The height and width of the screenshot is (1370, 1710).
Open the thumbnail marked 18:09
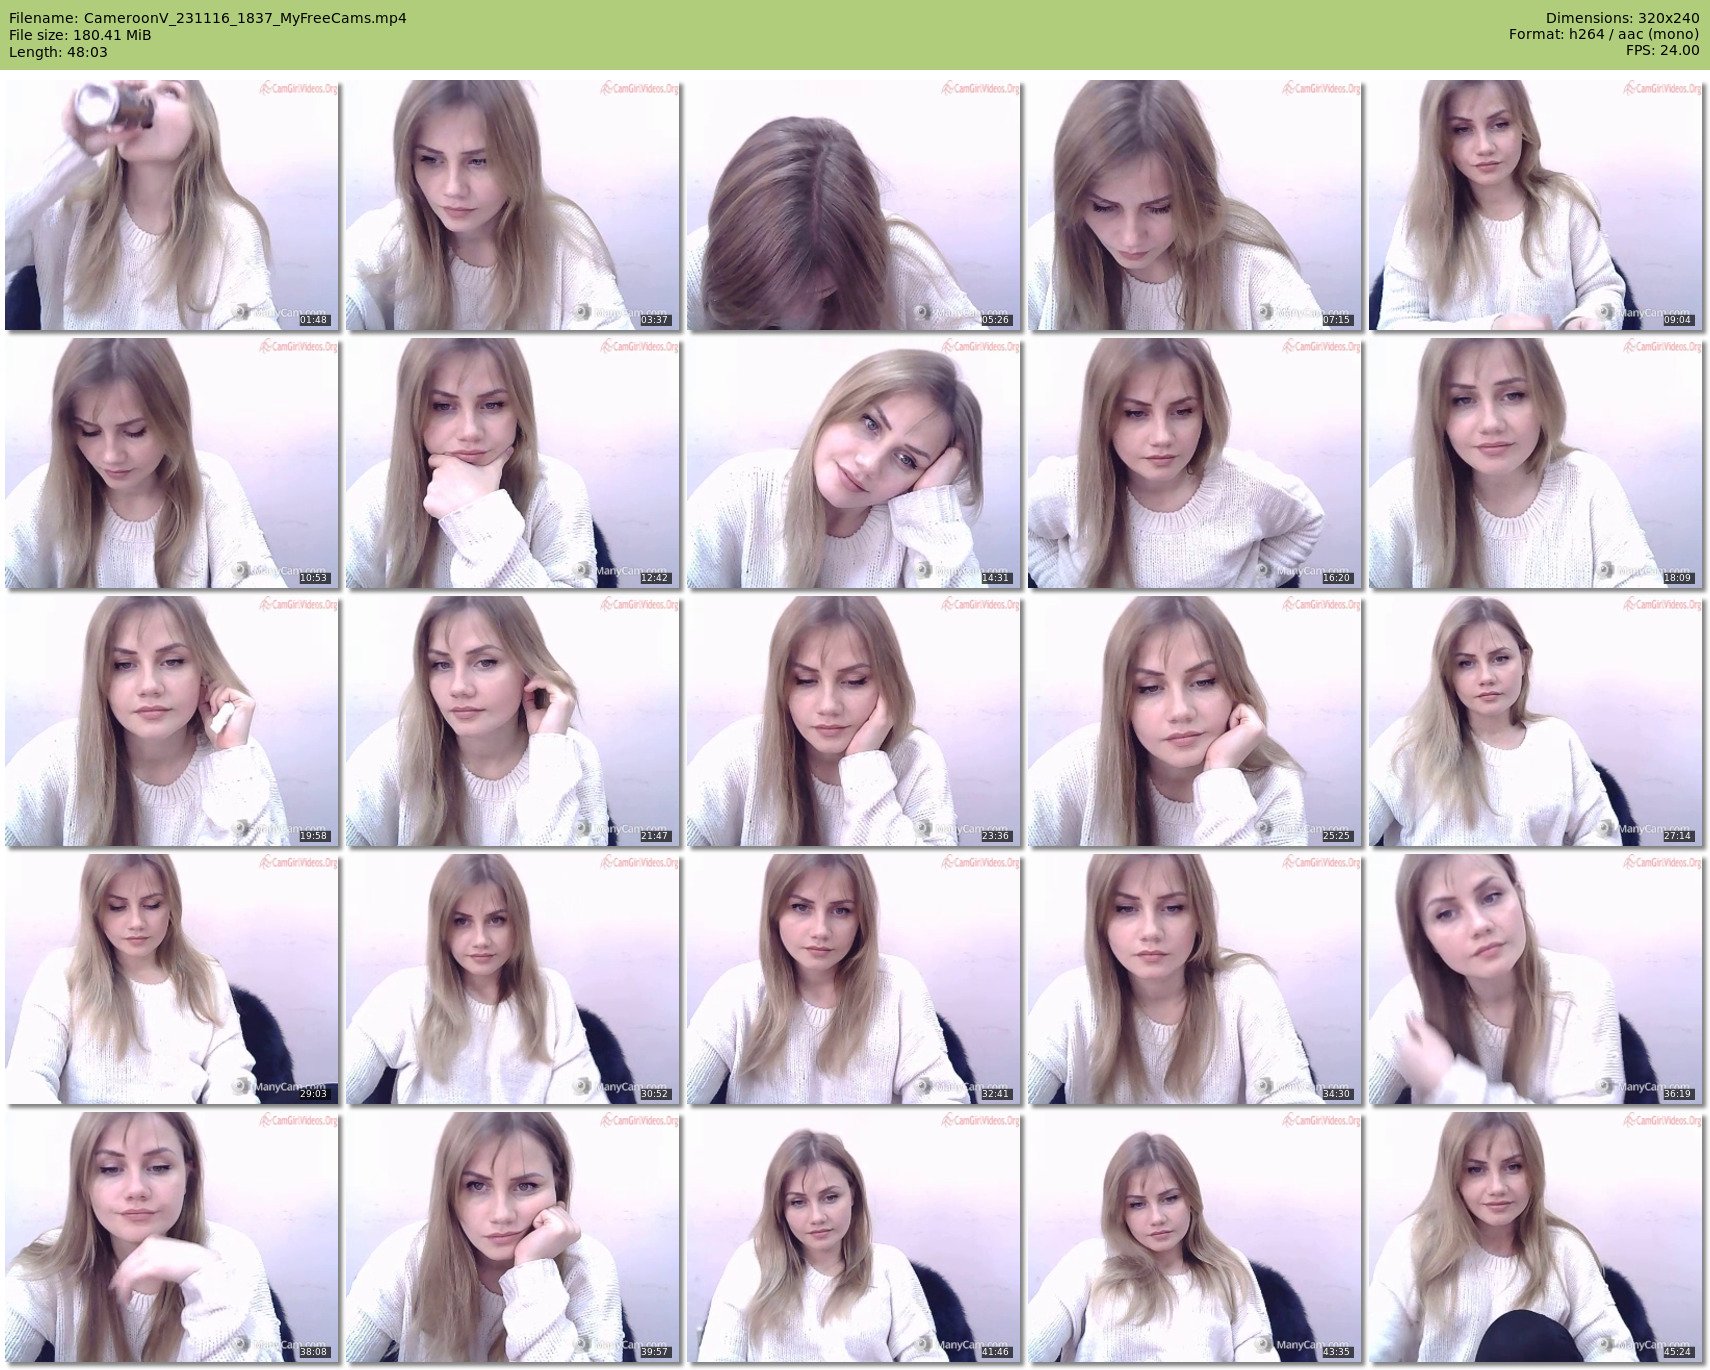pyautogui.click(x=1535, y=463)
